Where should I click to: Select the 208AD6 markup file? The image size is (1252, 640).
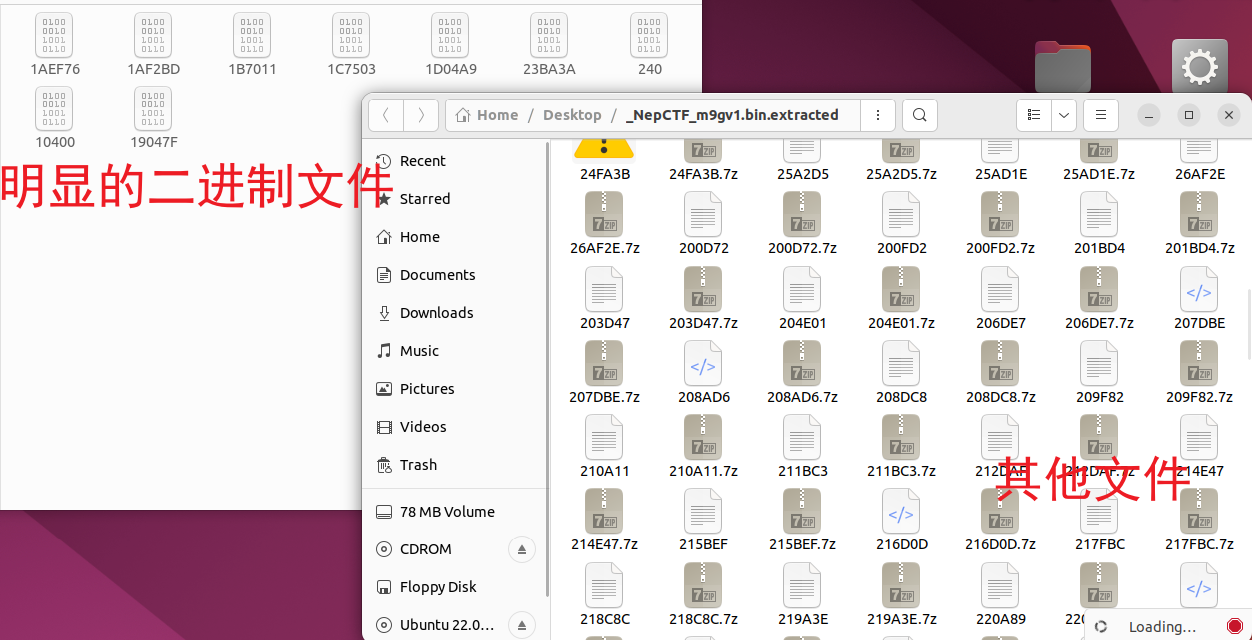tap(703, 372)
